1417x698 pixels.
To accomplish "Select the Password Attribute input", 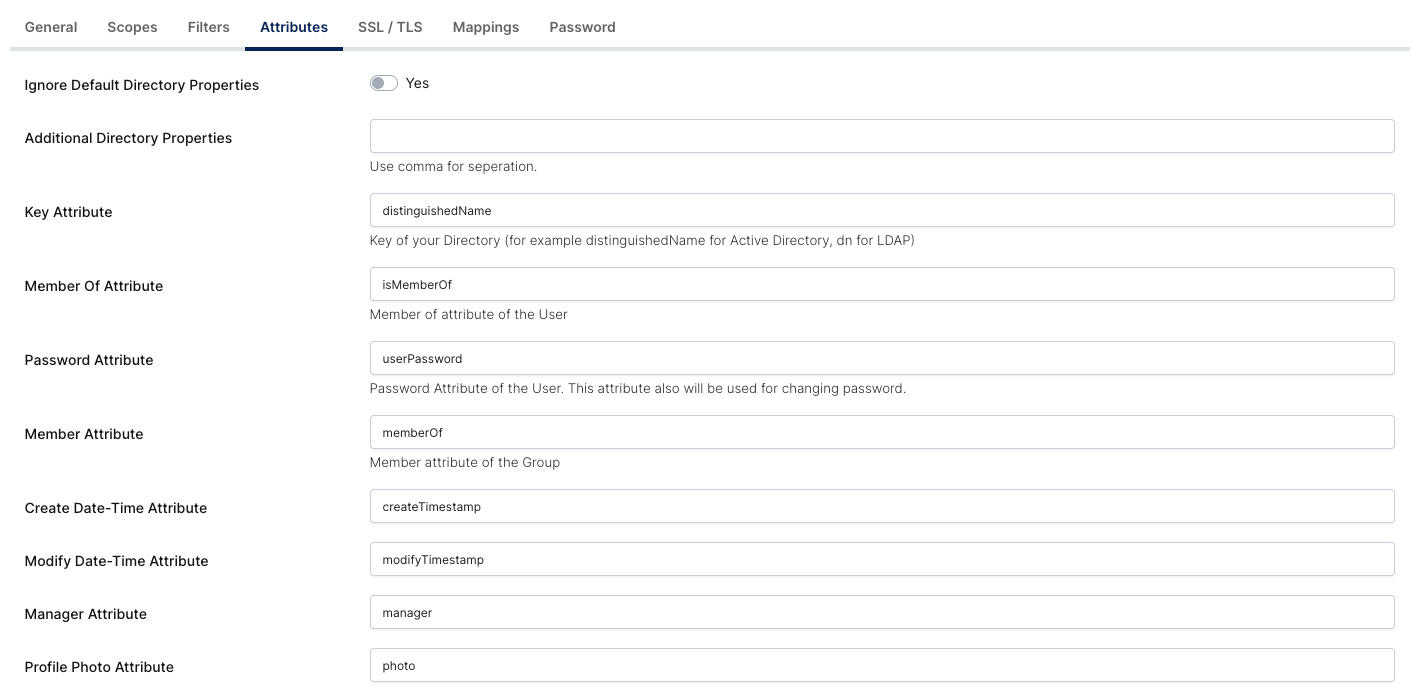I will pos(881,359).
